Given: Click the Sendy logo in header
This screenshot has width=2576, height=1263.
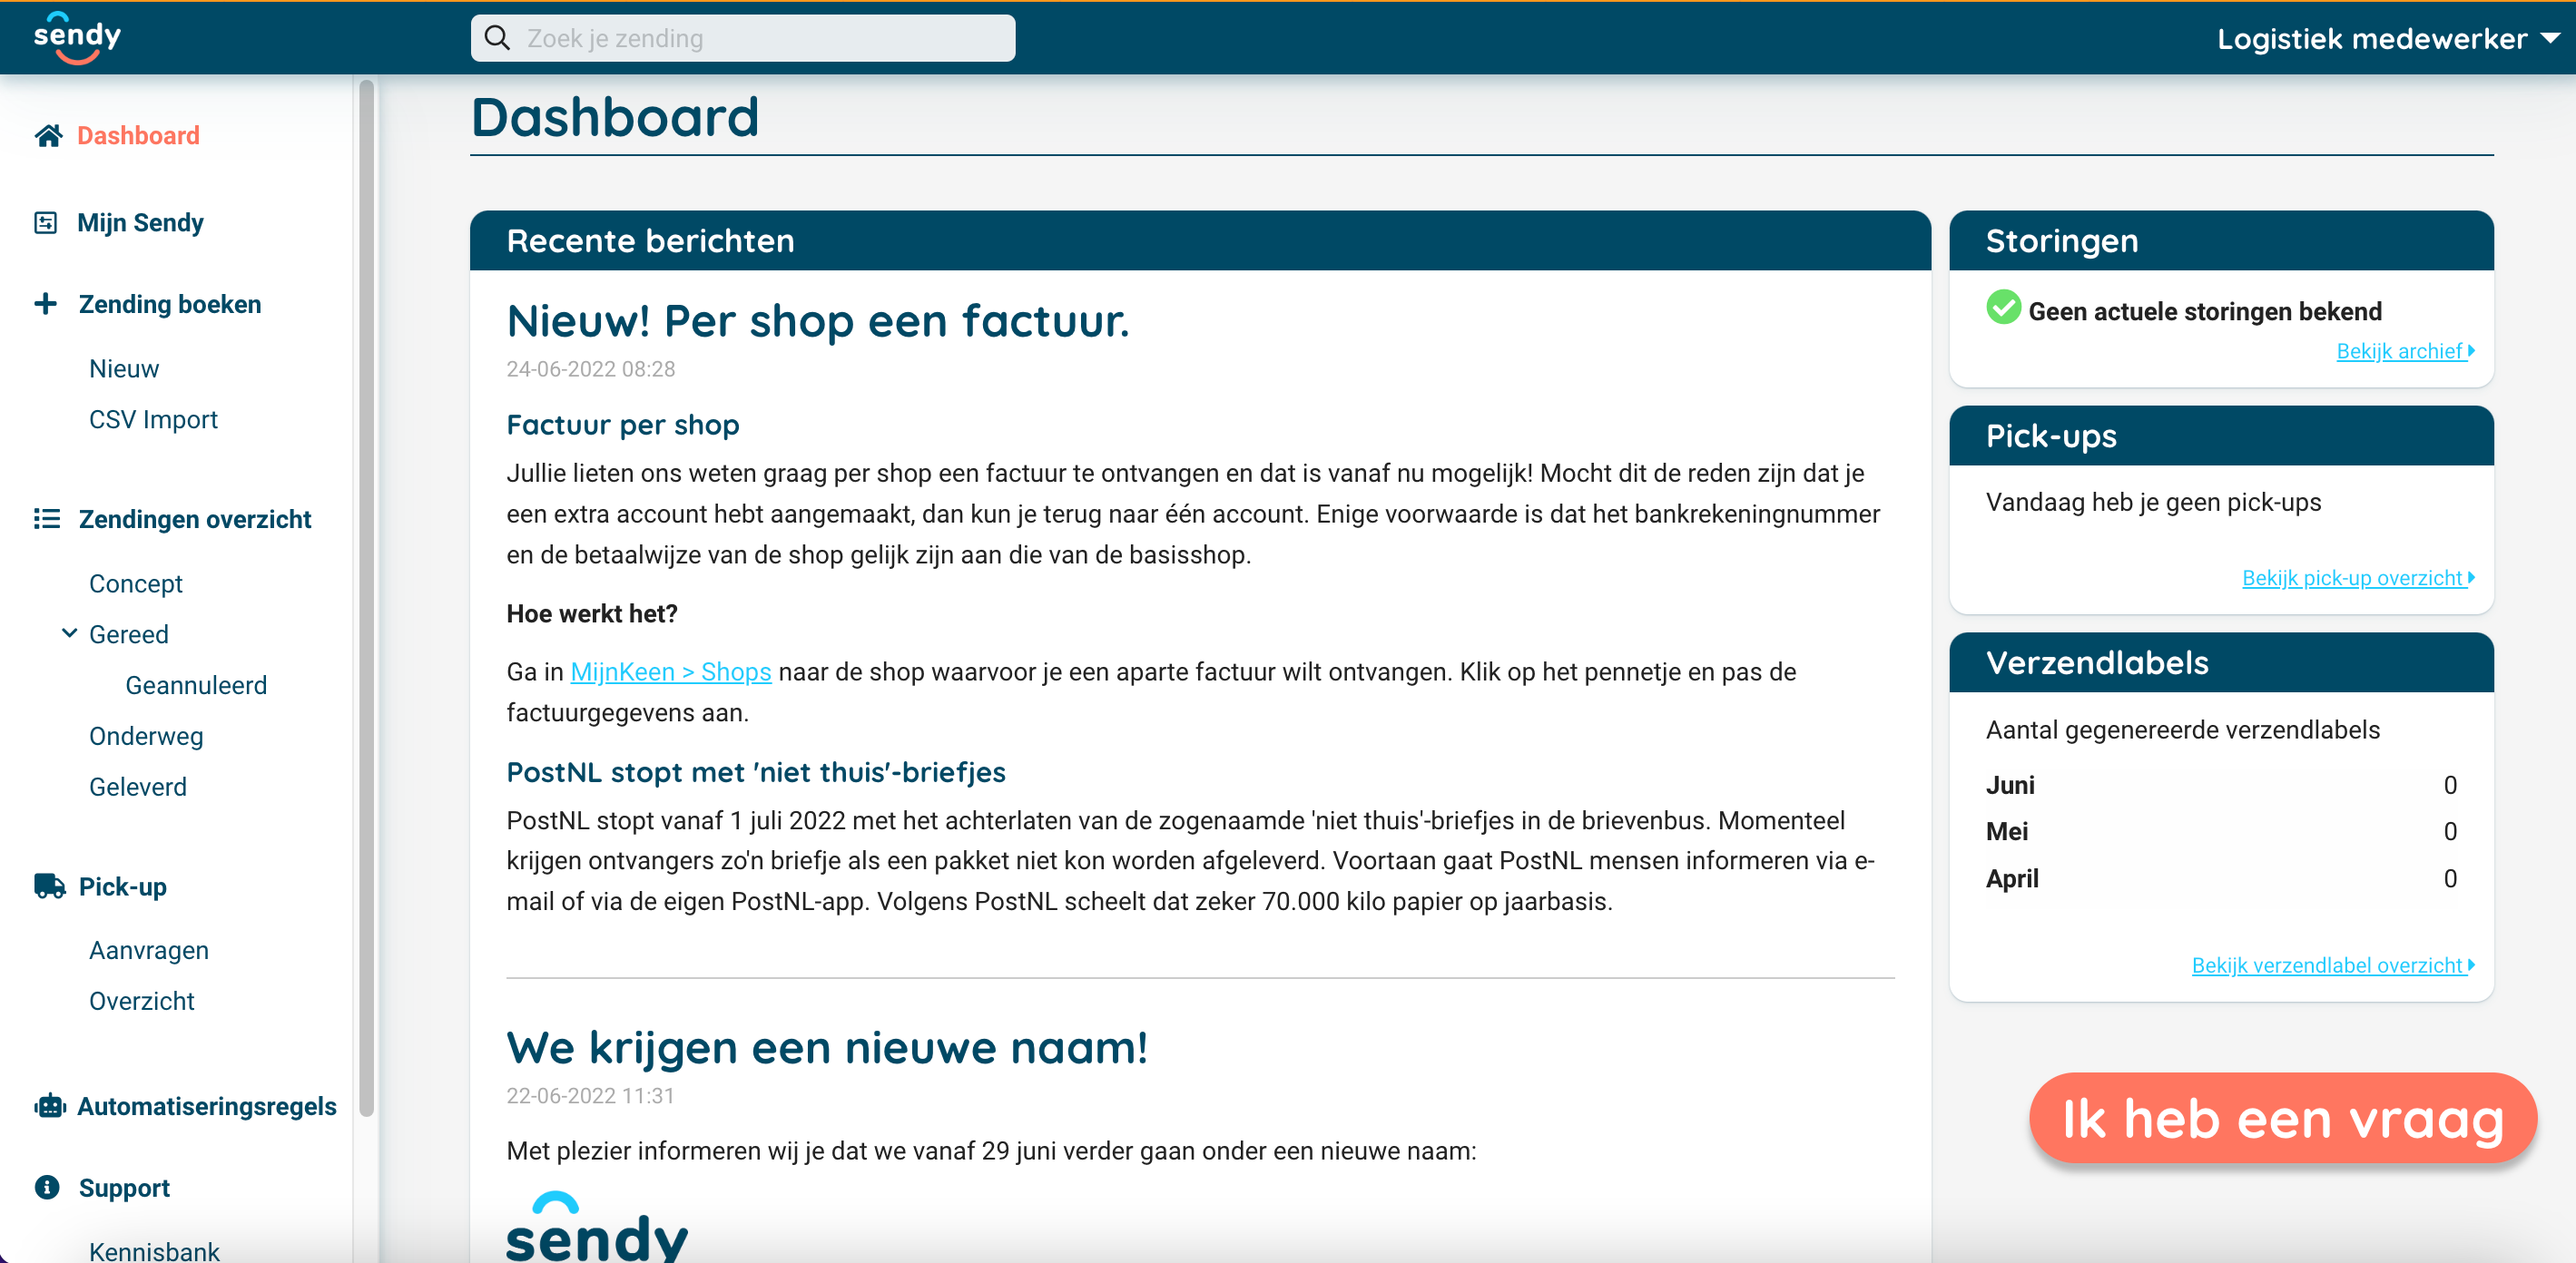Looking at the screenshot, I should point(77,38).
